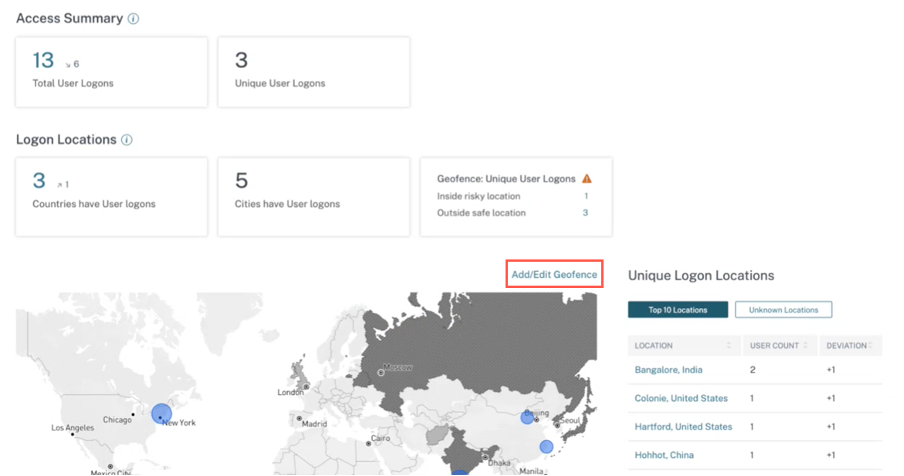The height and width of the screenshot is (476, 904).
Task: Open the Hartford, United States location link
Action: coord(683,427)
